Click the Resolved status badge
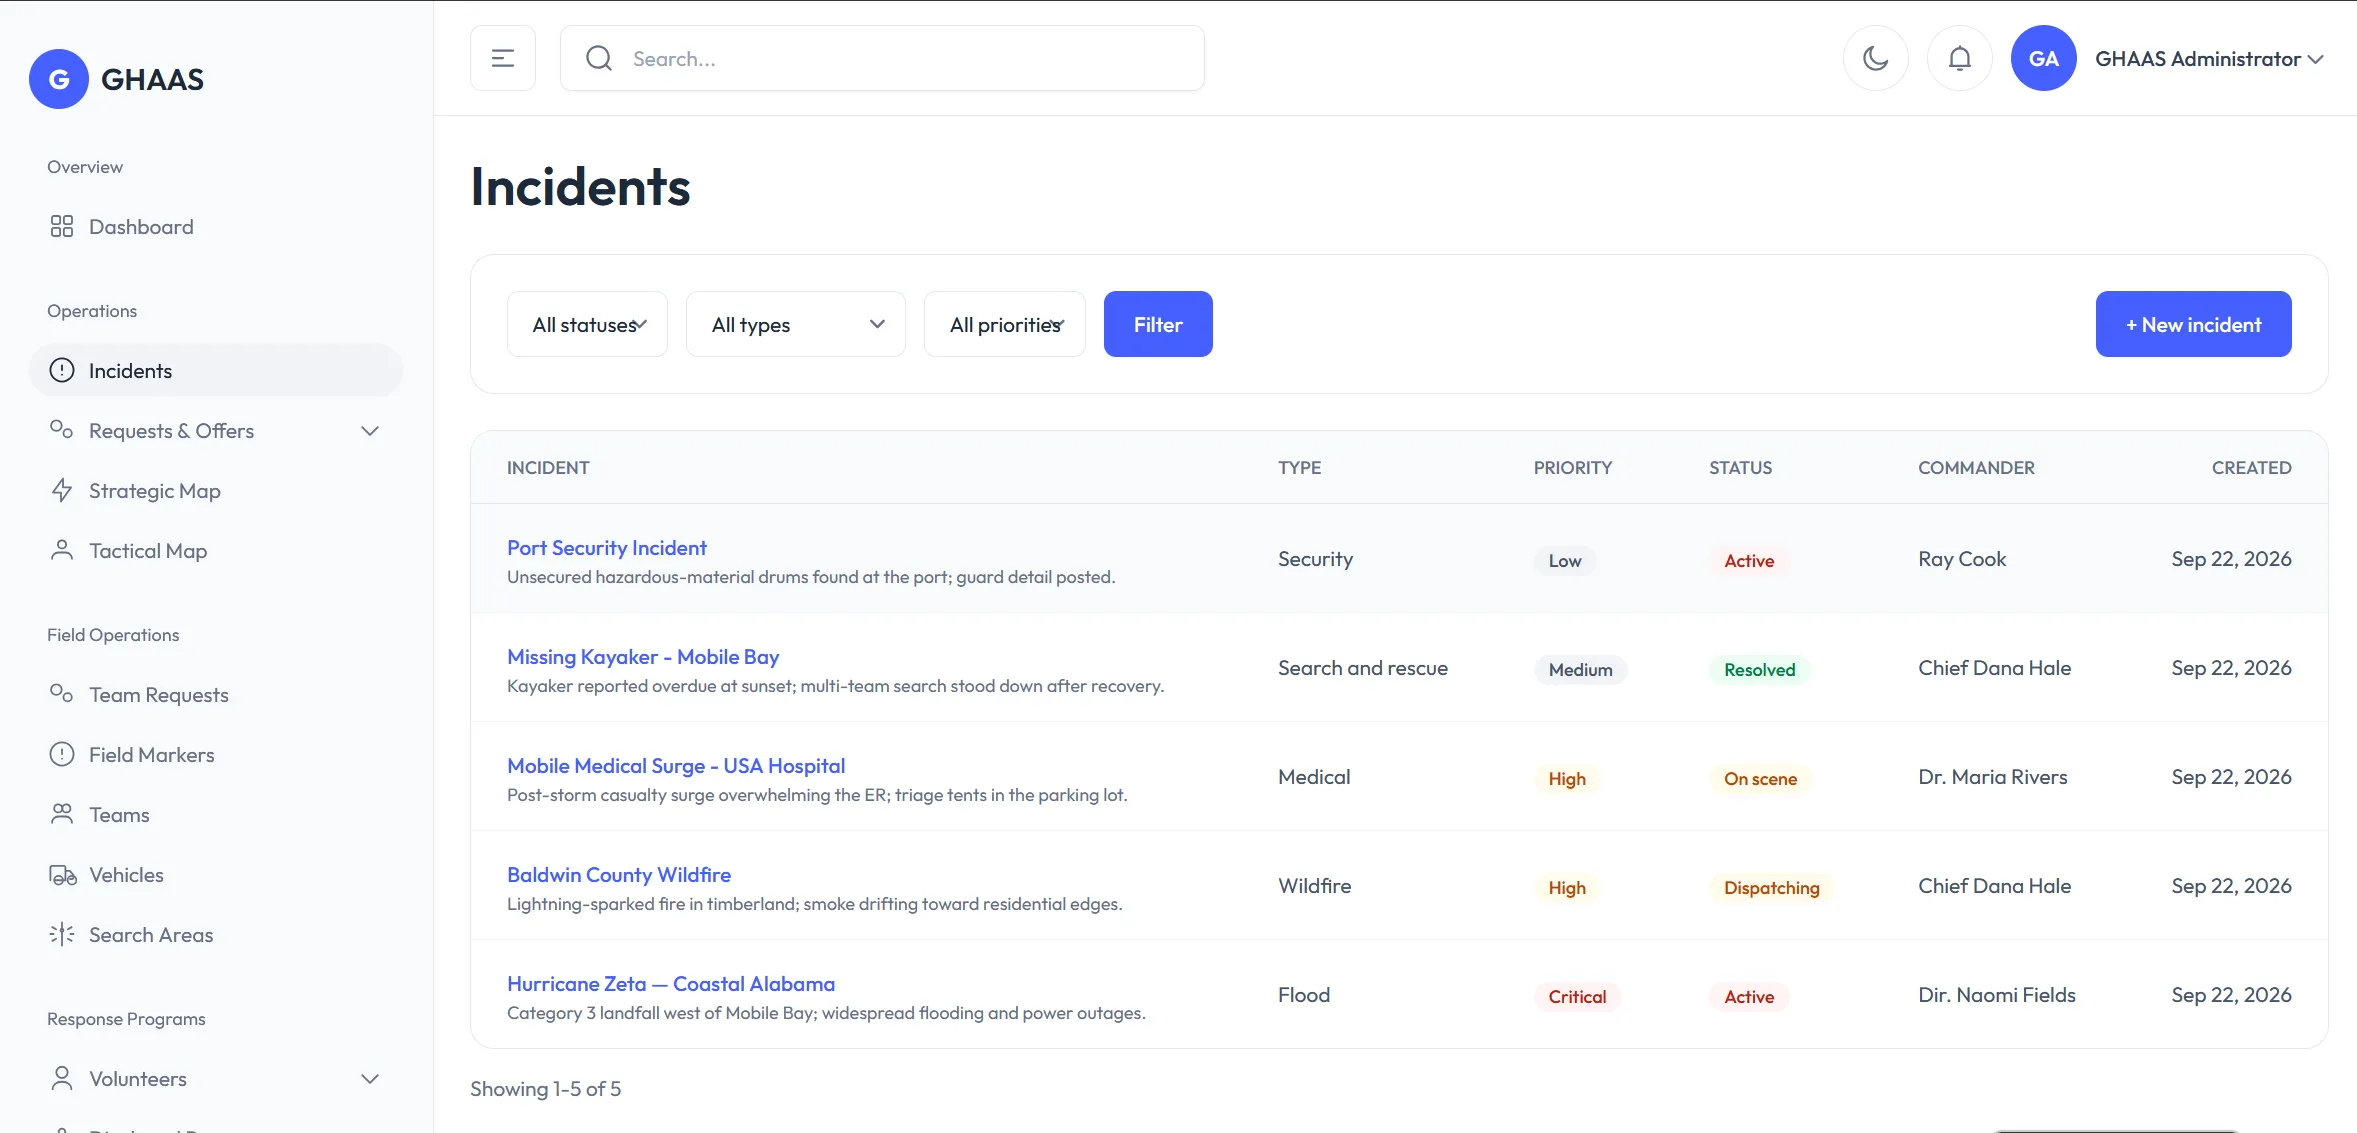 coord(1759,669)
